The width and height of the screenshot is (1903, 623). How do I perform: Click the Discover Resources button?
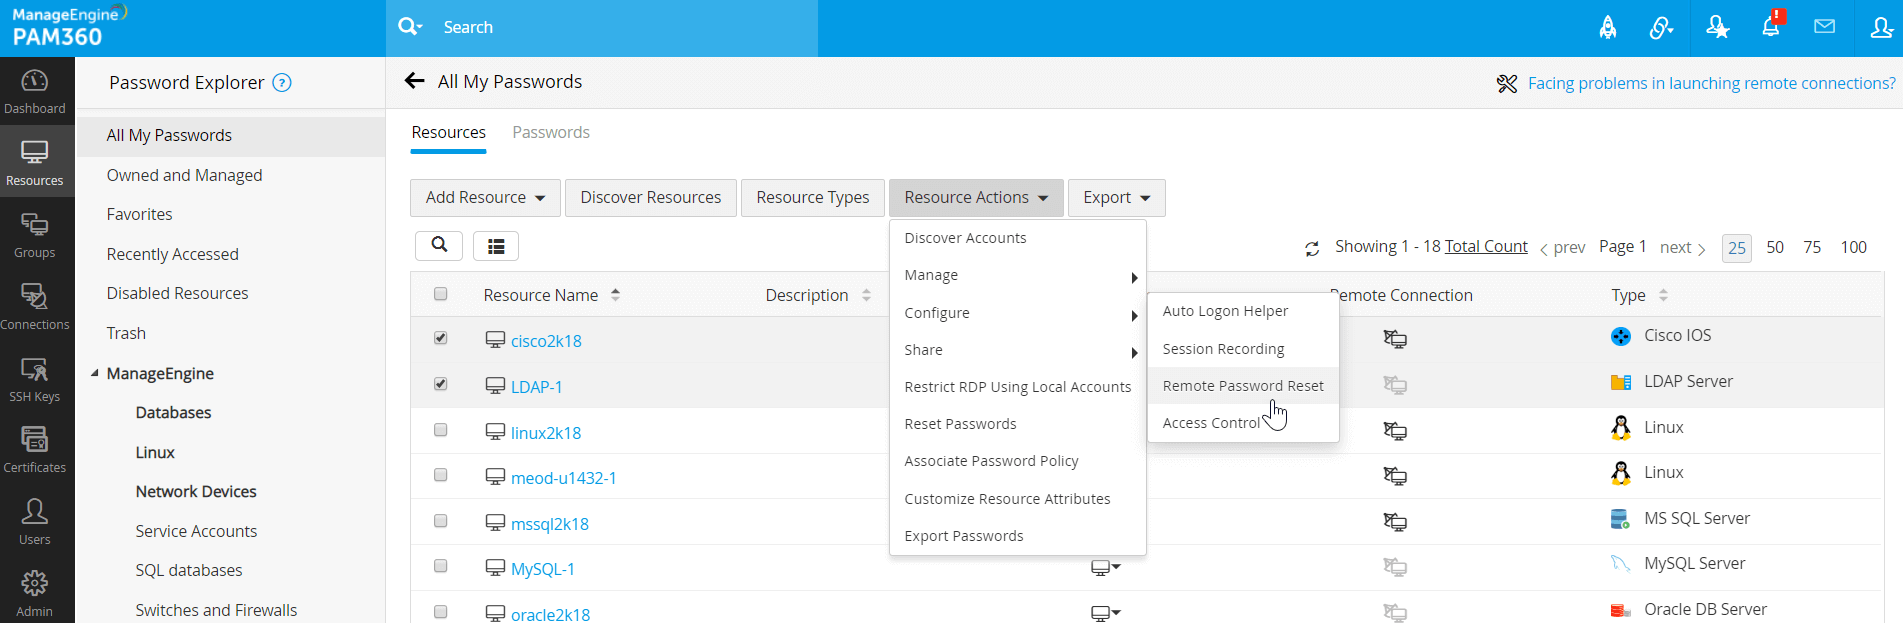point(650,198)
